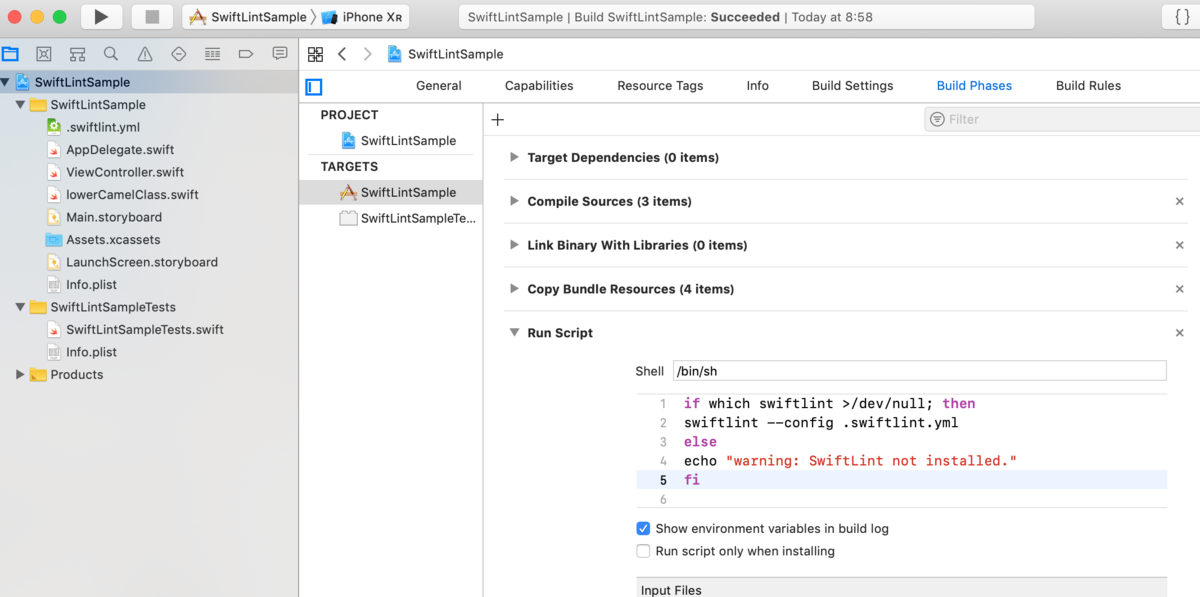This screenshot has width=1200, height=597.
Task: Show the Test navigator diamond icon
Action: 179,54
